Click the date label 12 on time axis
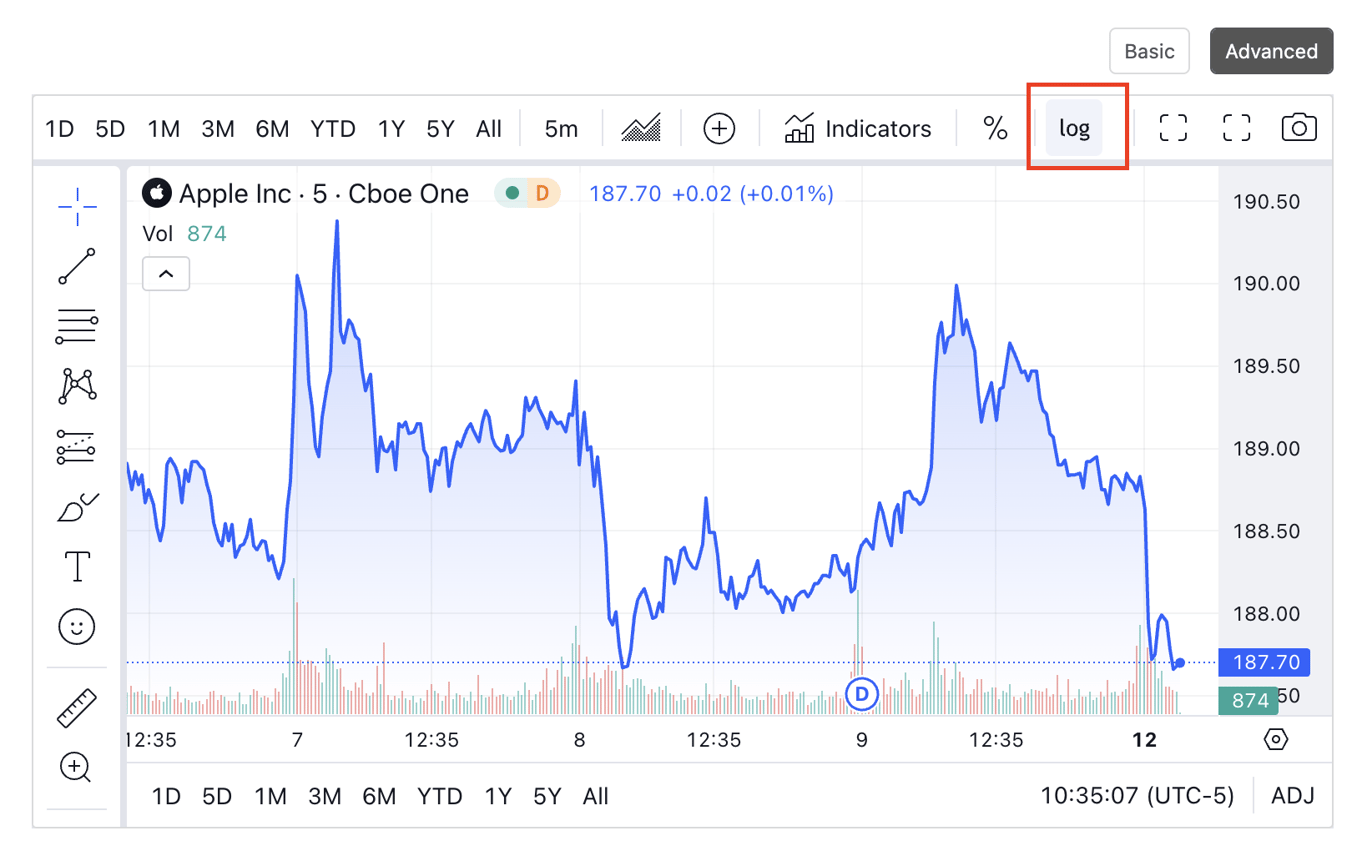 tap(1144, 740)
